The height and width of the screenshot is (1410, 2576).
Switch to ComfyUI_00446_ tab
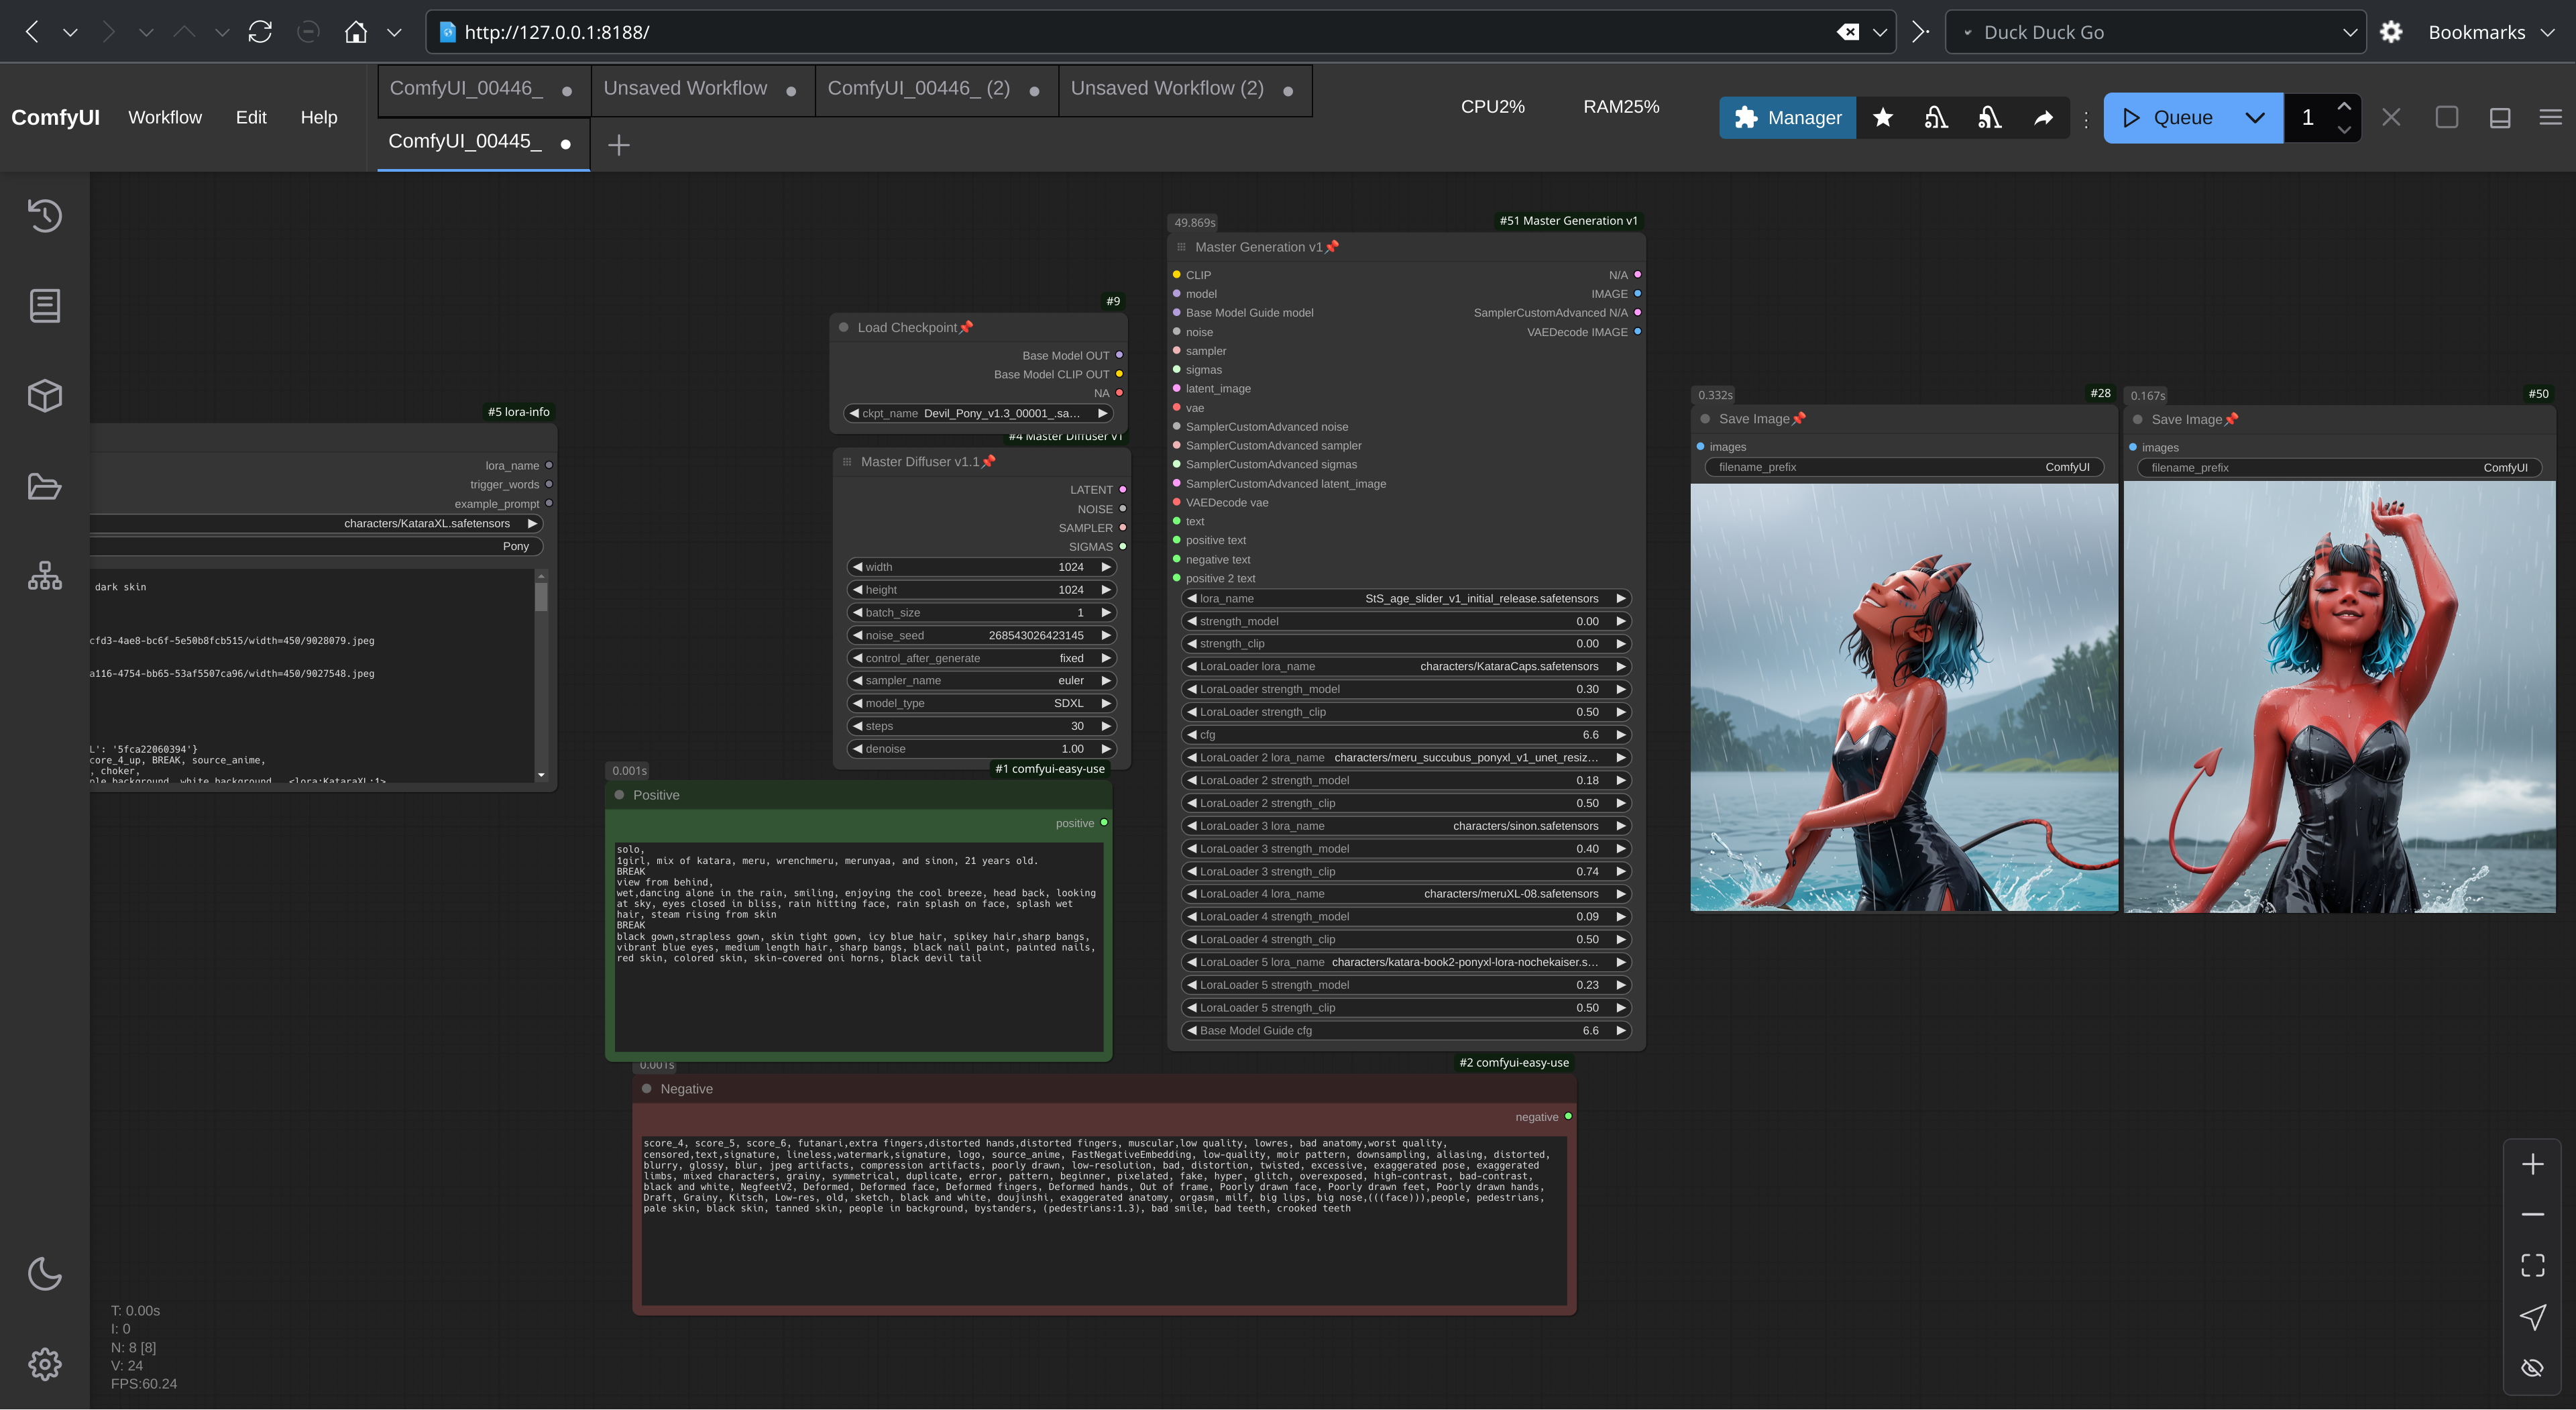pyautogui.click(x=484, y=89)
